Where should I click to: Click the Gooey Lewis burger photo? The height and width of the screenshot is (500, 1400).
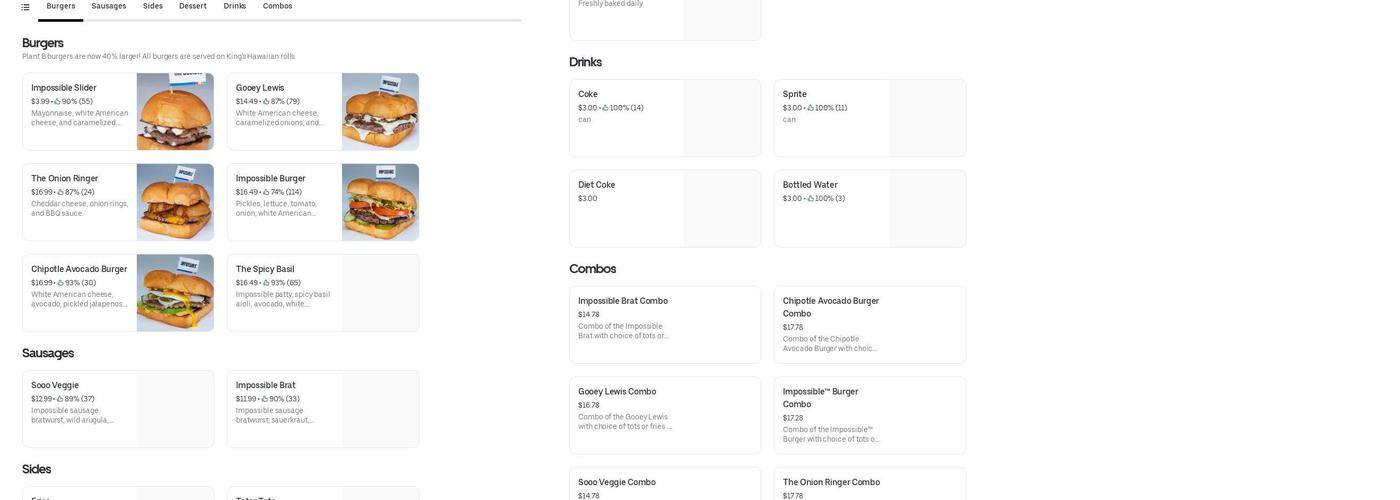380,112
